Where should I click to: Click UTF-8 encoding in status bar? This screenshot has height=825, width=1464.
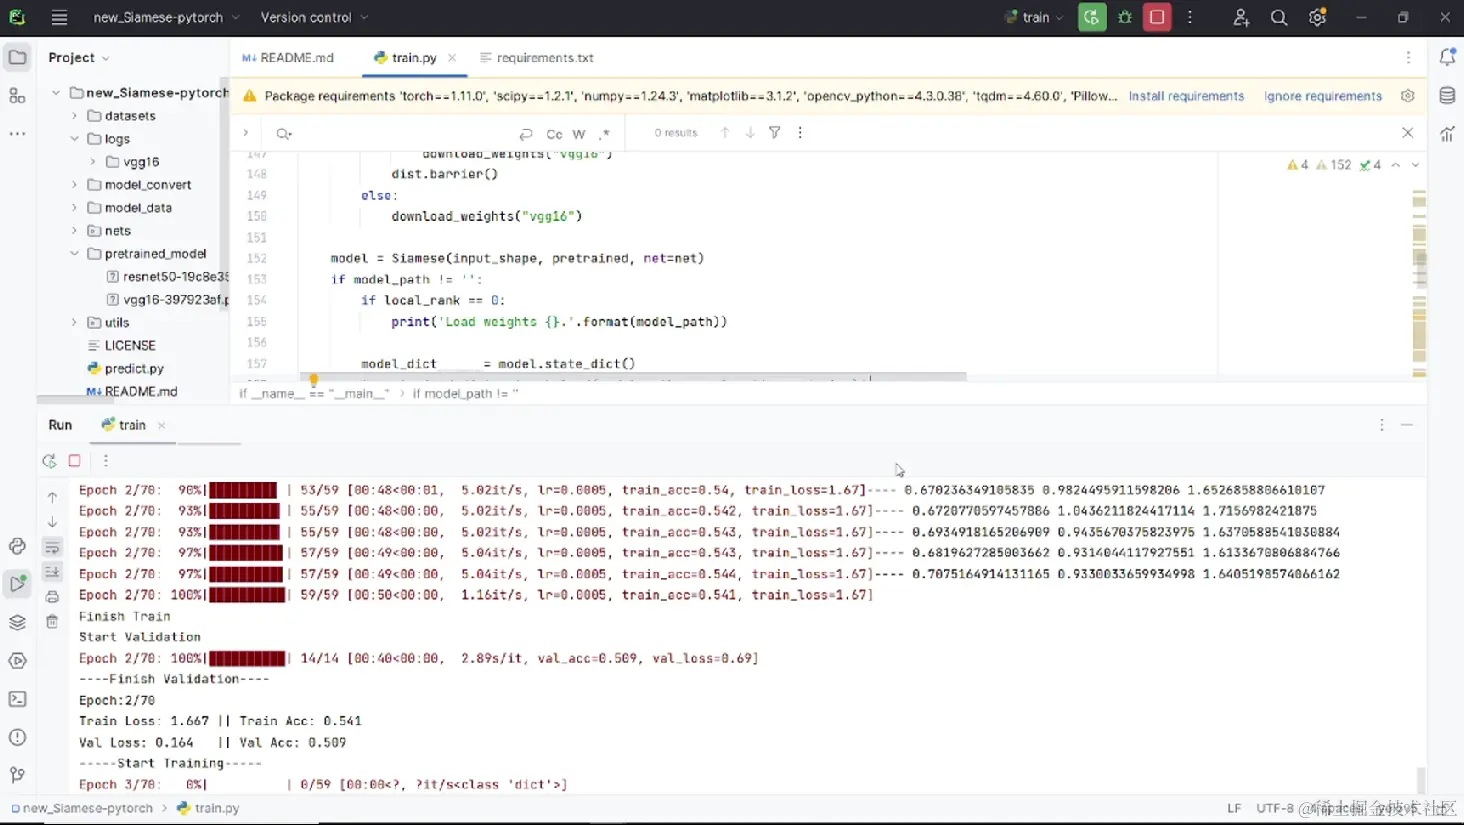pos(1275,808)
